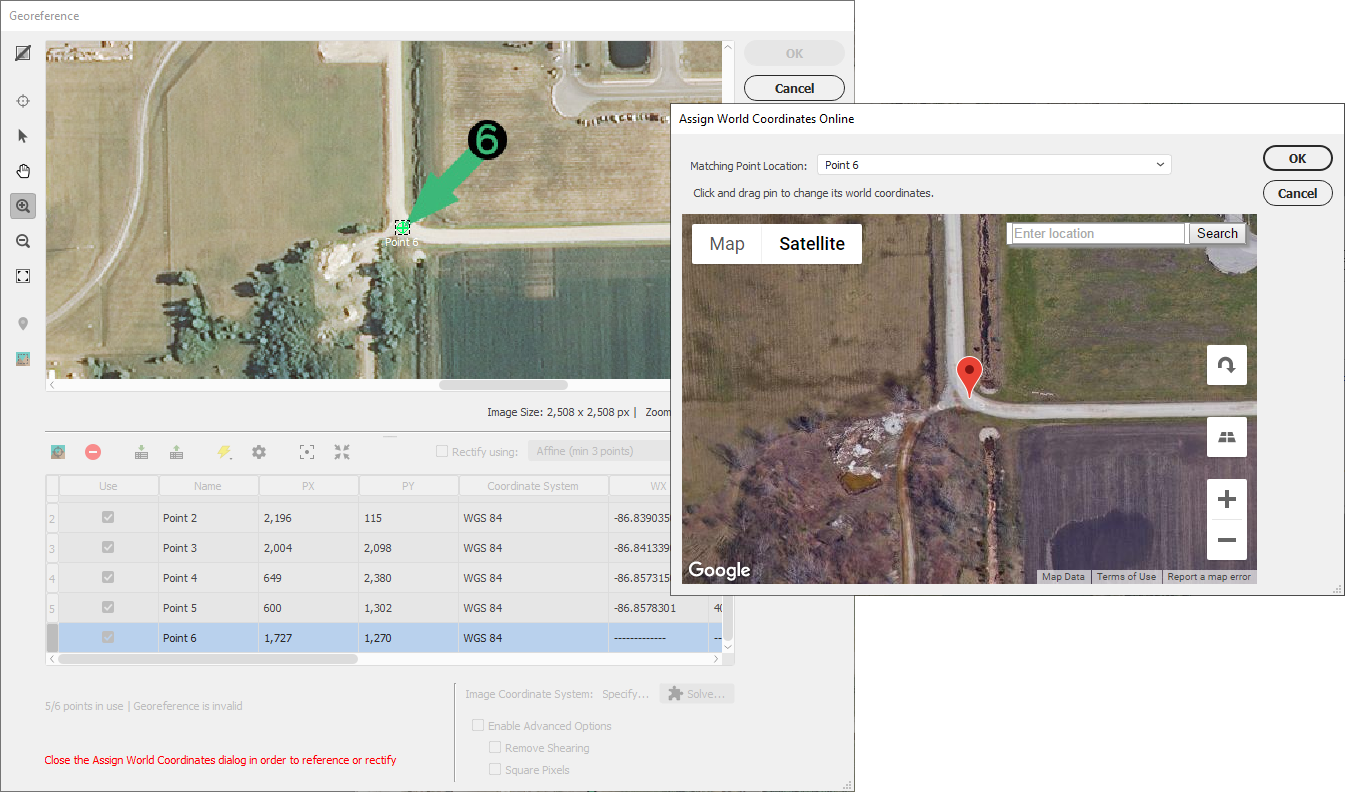Screen dimensions: 1345x792
Task: Select the zoom out magnifier tool
Action: tap(23, 241)
